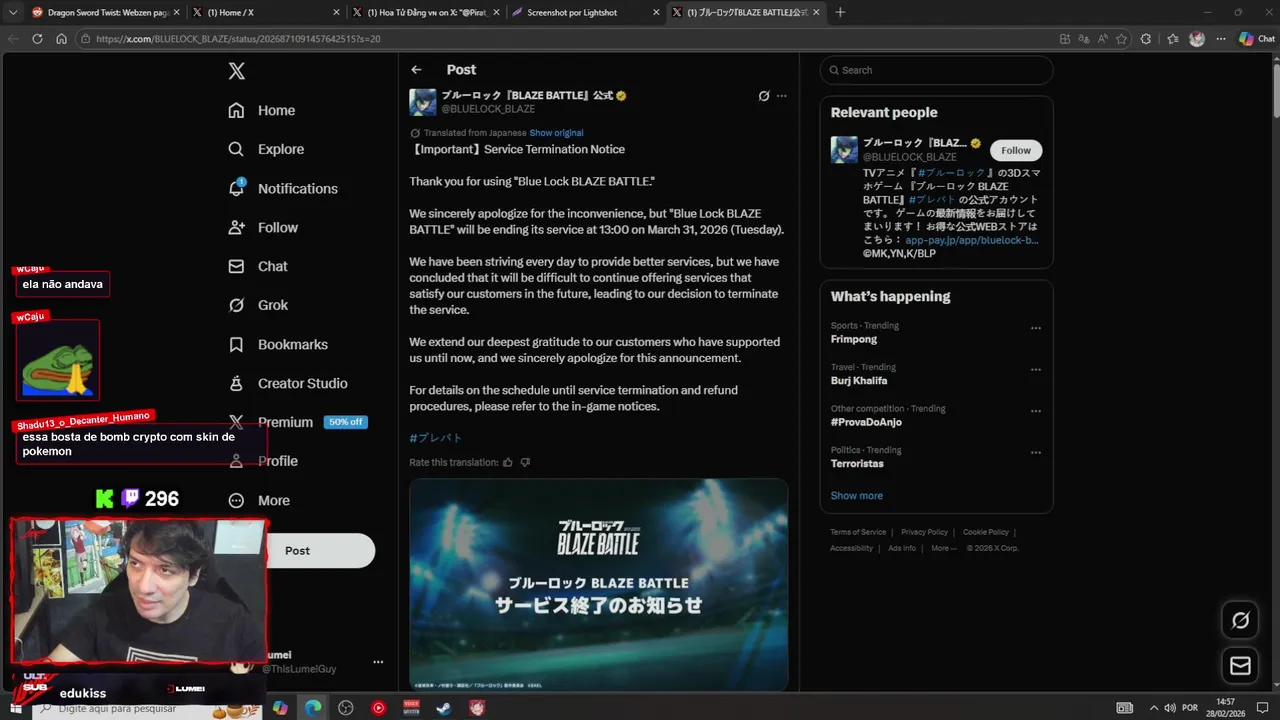1280x720 pixels.
Task: Open options for Burj Khalifa trend
Action: point(1036,370)
